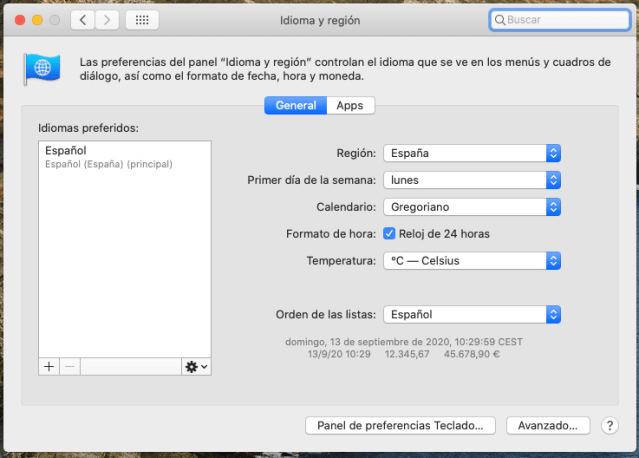Click the back navigation arrow
Screen dimensions: 639x458
[x=84, y=20]
